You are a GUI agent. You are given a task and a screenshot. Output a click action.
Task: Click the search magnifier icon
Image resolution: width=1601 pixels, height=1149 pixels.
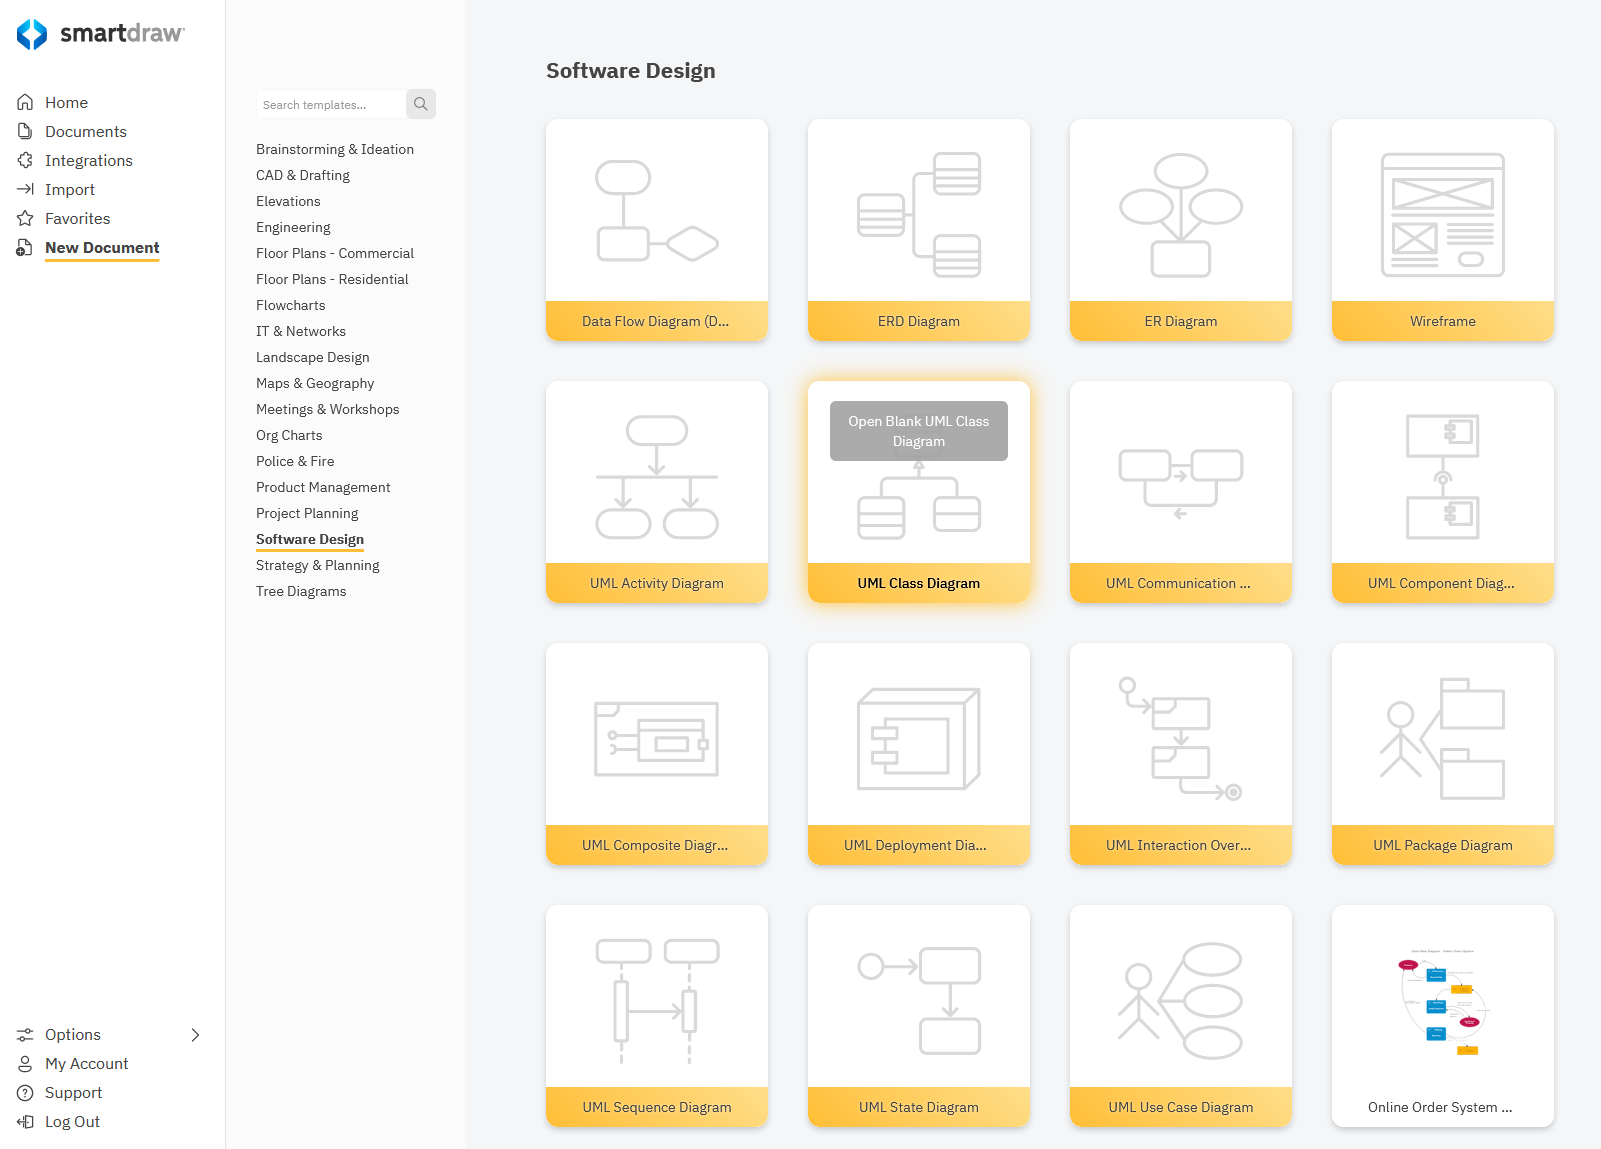421,104
